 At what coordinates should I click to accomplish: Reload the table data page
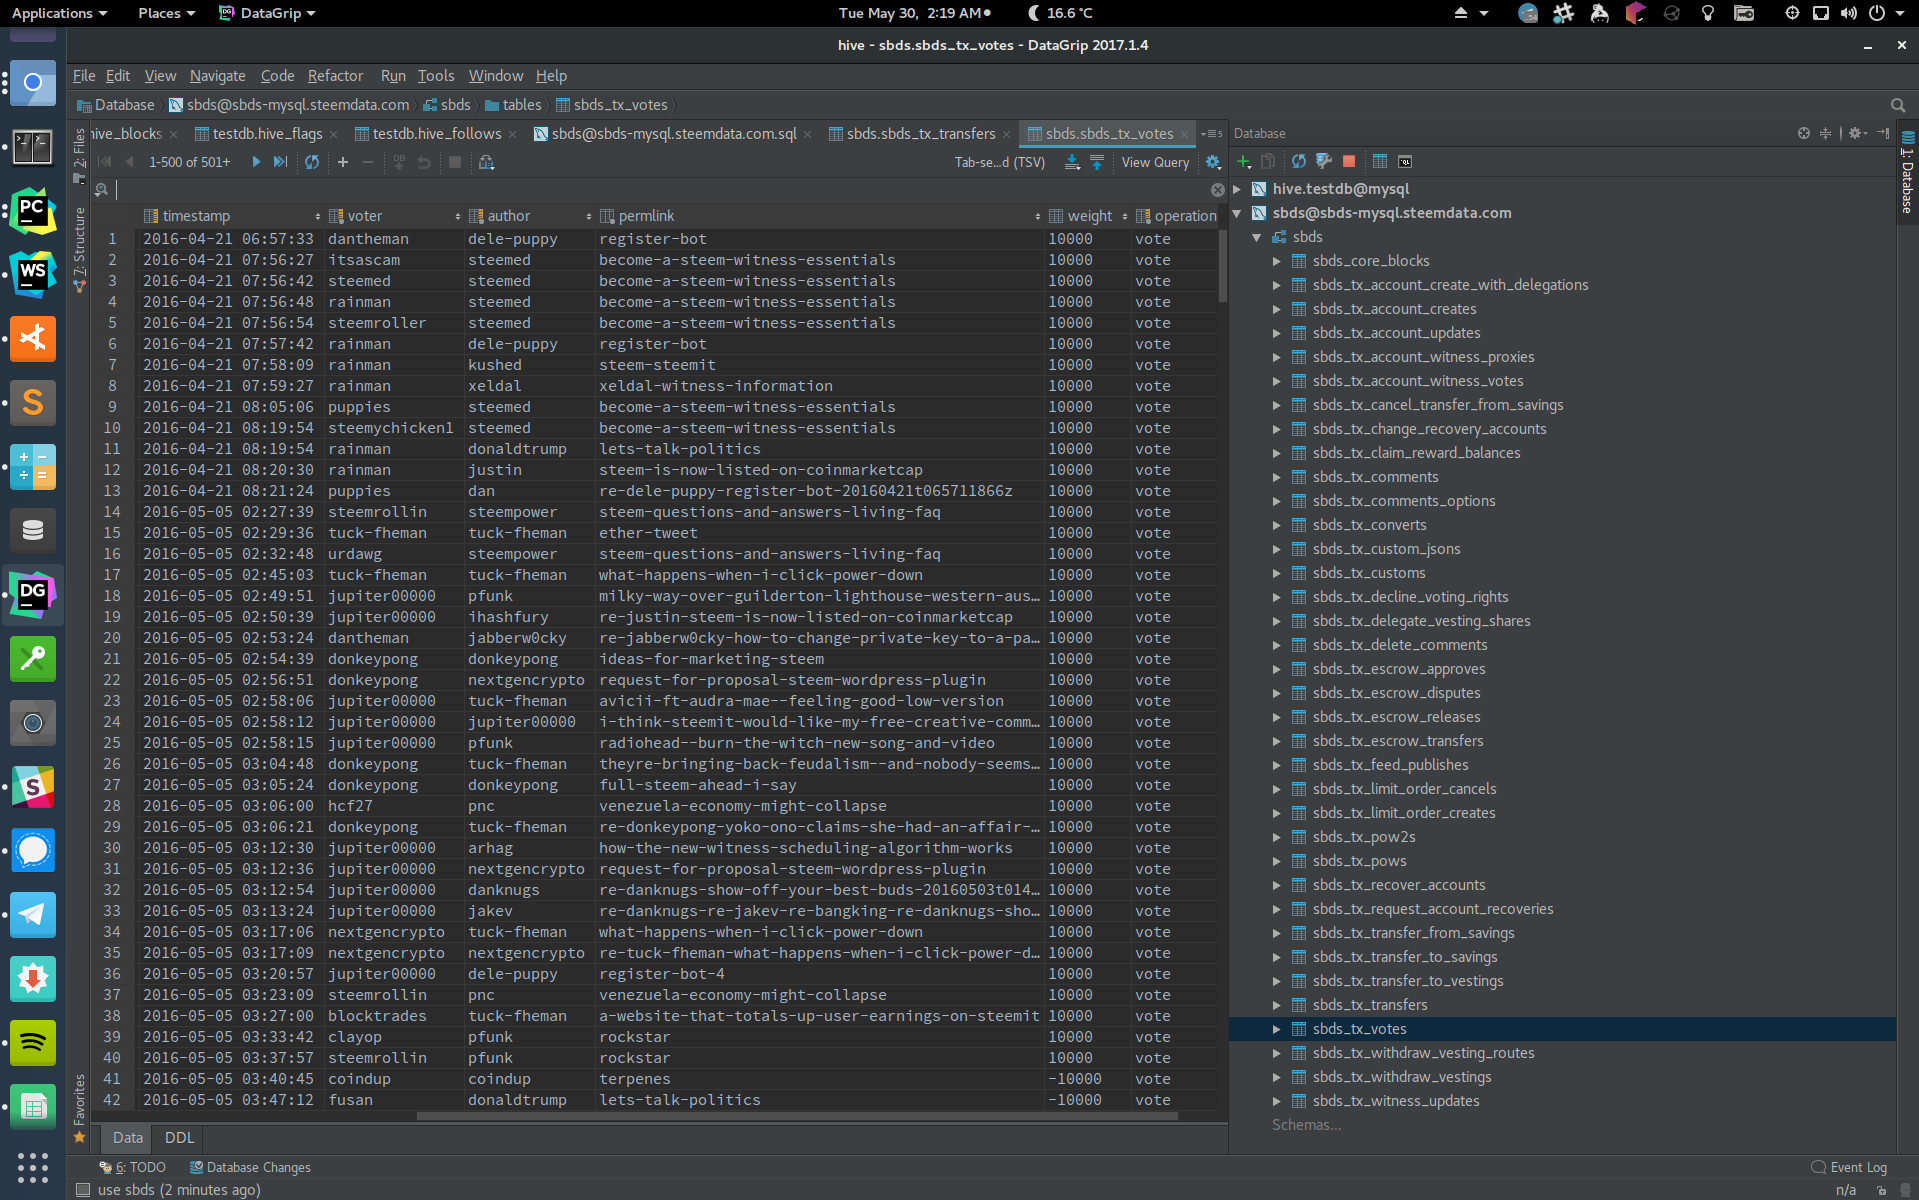coord(312,162)
